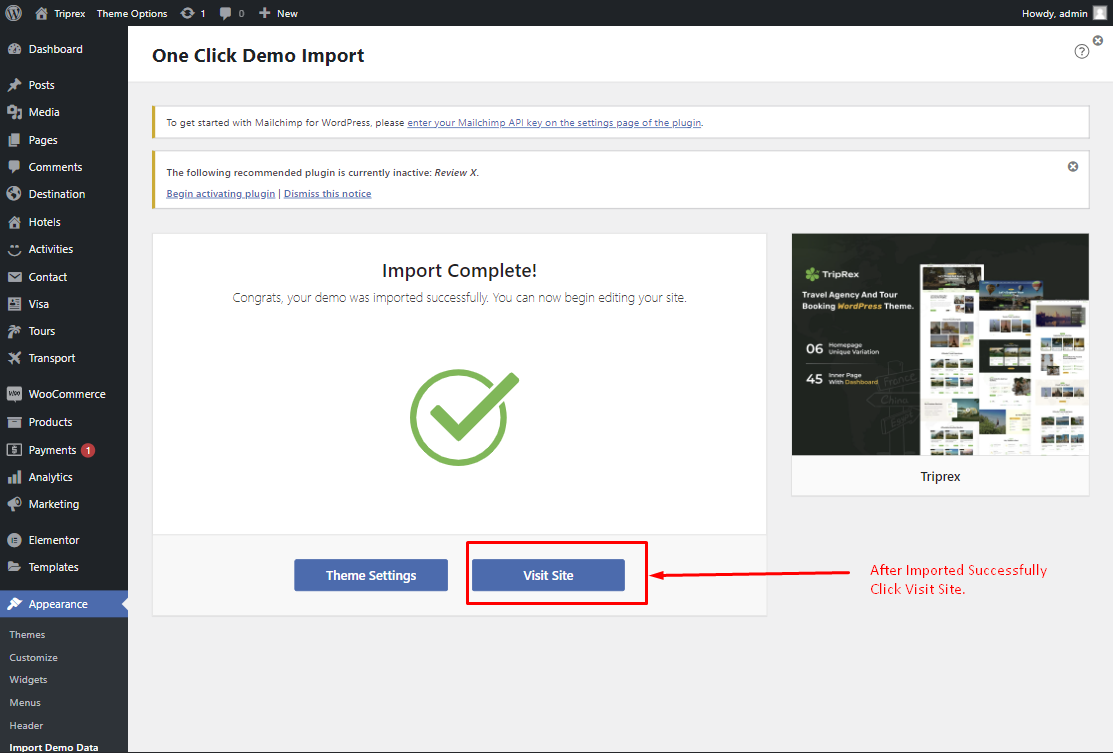This screenshot has height=753, width=1113.
Task: Click the Elementor logo icon
Action: 14,540
